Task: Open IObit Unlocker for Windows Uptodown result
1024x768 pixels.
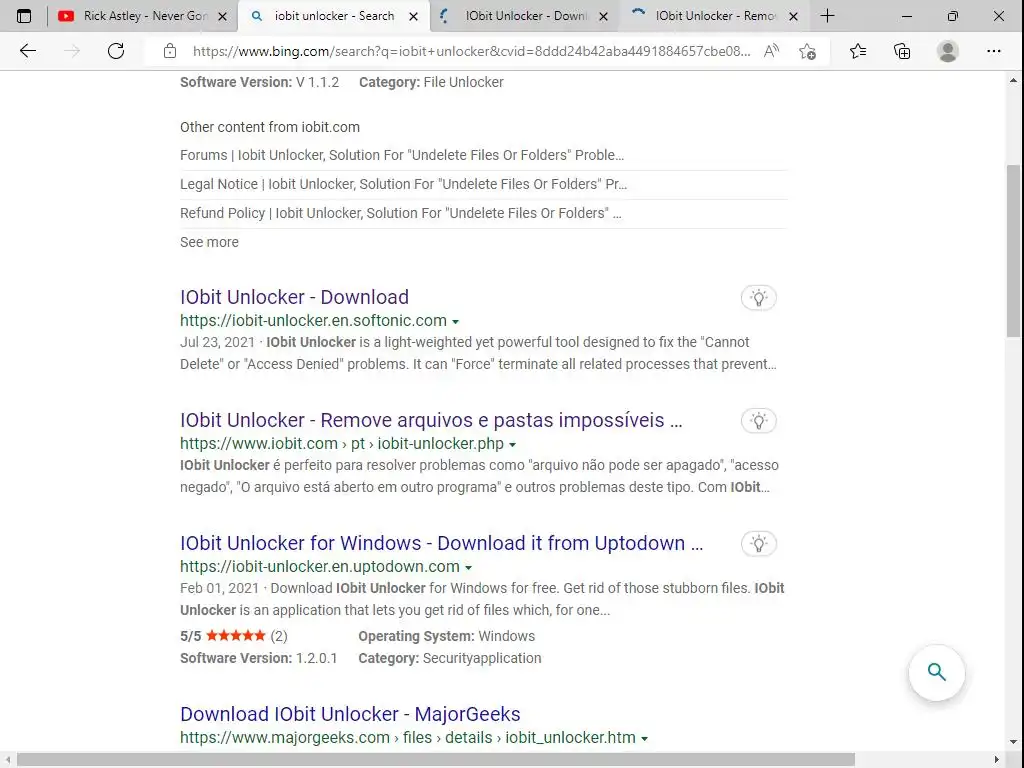Action: [441, 543]
